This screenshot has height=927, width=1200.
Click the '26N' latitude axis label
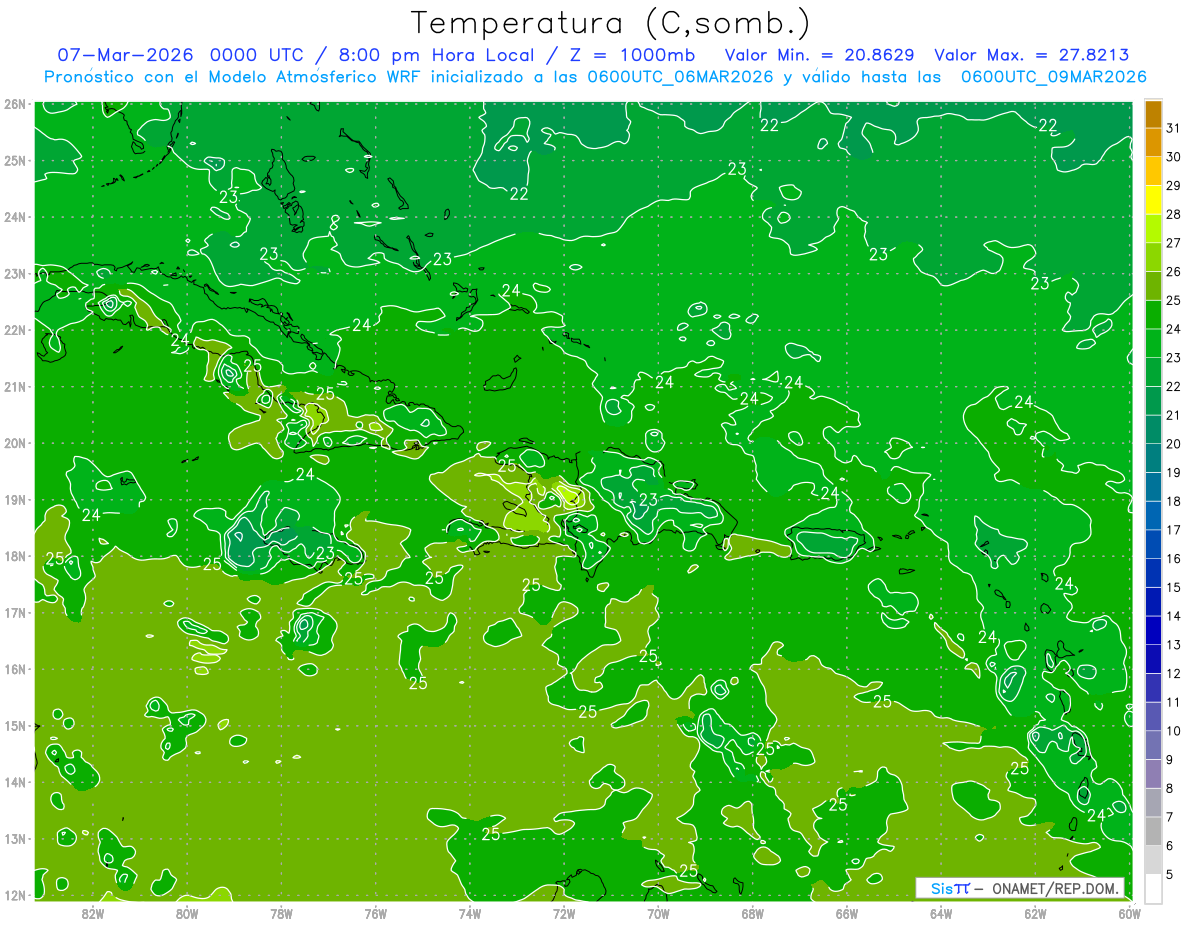[15, 104]
